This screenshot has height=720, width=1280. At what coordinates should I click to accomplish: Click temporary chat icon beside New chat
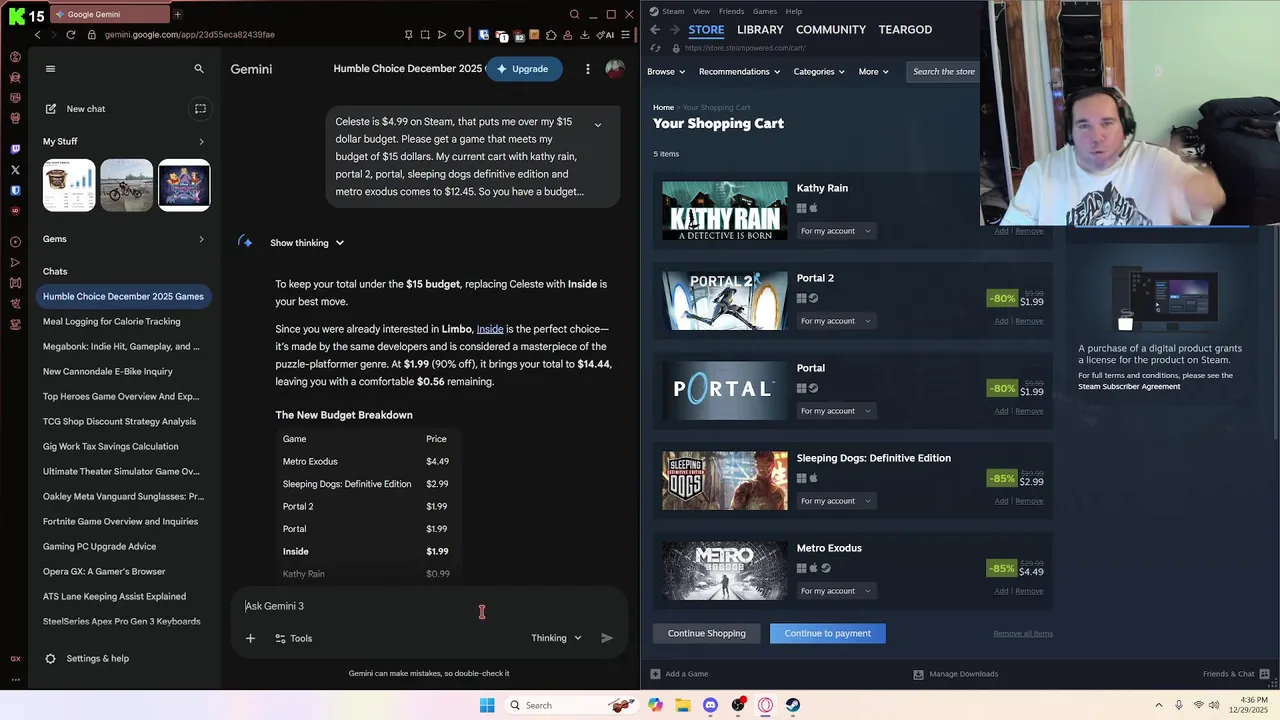click(200, 109)
